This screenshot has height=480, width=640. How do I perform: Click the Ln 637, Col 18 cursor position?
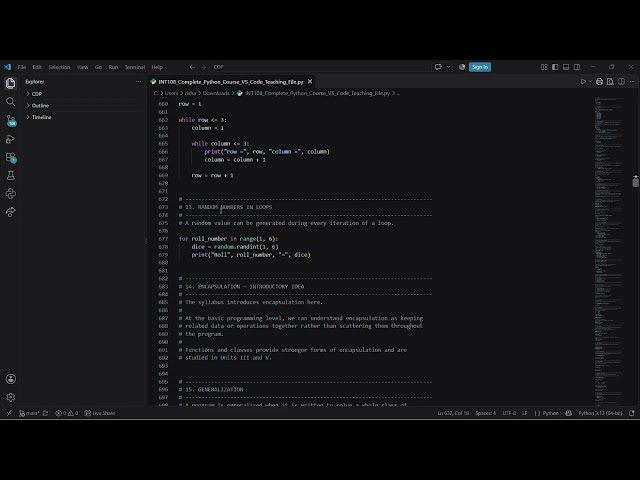click(453, 413)
